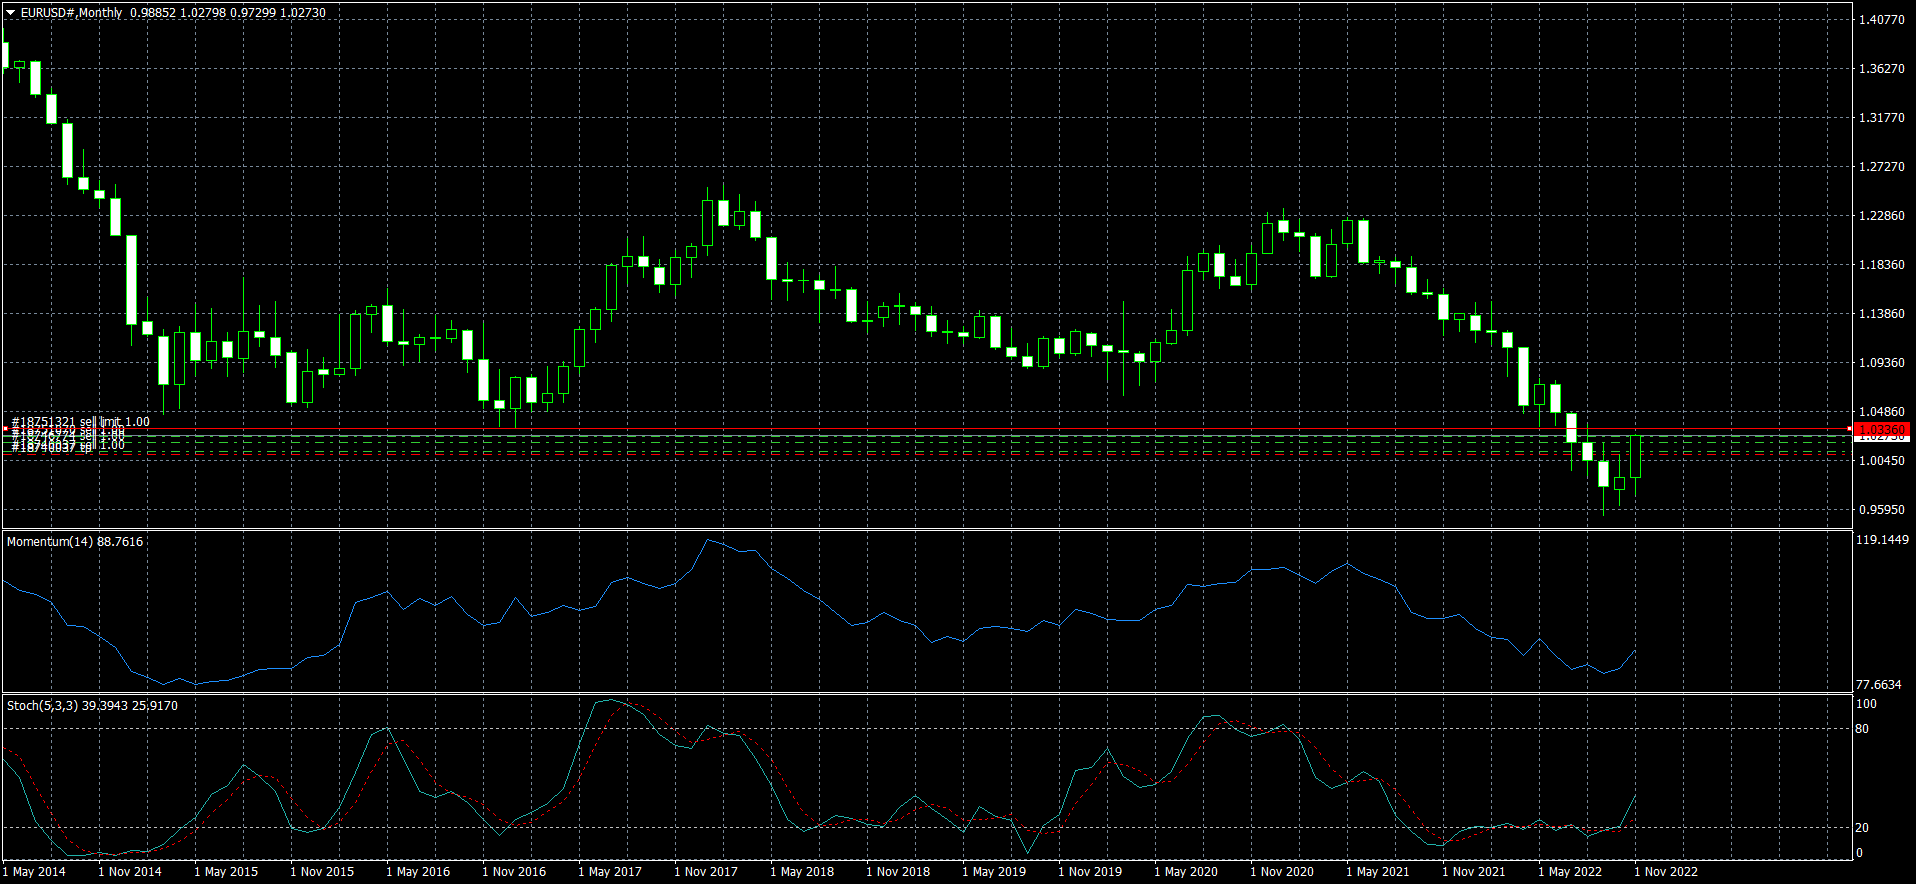Click the Stochastic scale level 100
1916x884 pixels.
(x=1866, y=704)
